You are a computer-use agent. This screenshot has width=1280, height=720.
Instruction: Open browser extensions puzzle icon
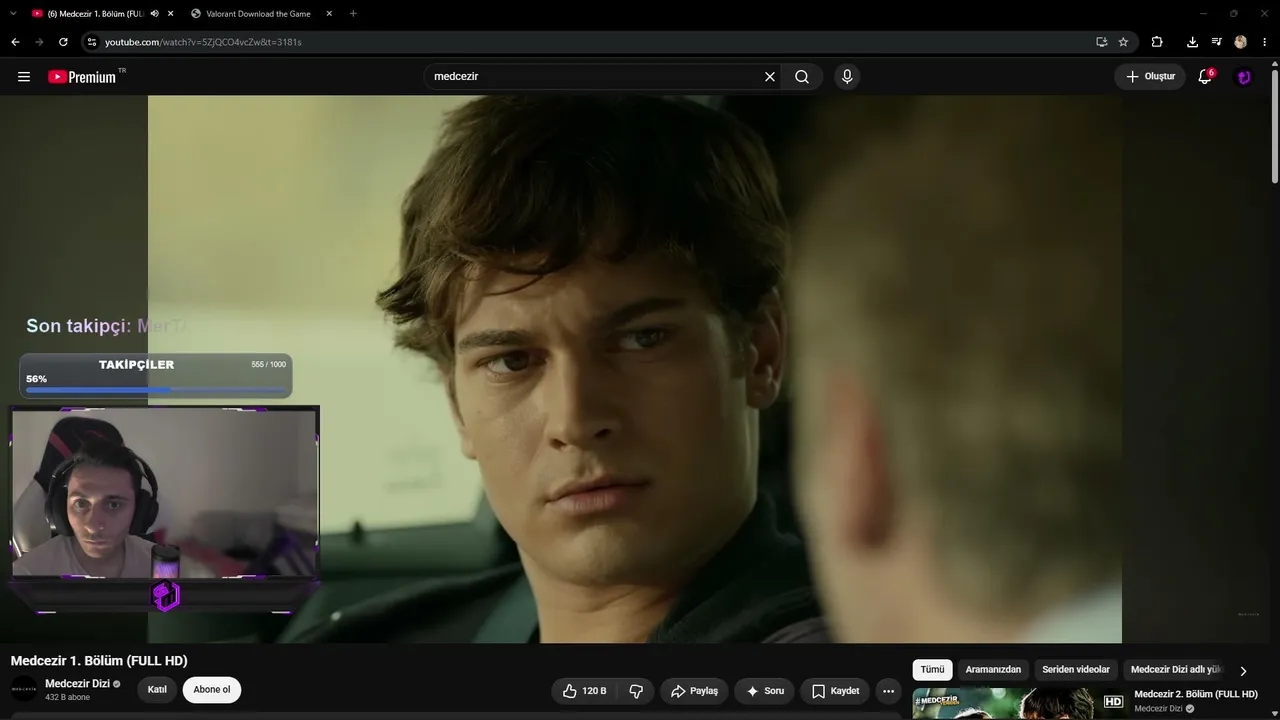point(1157,42)
